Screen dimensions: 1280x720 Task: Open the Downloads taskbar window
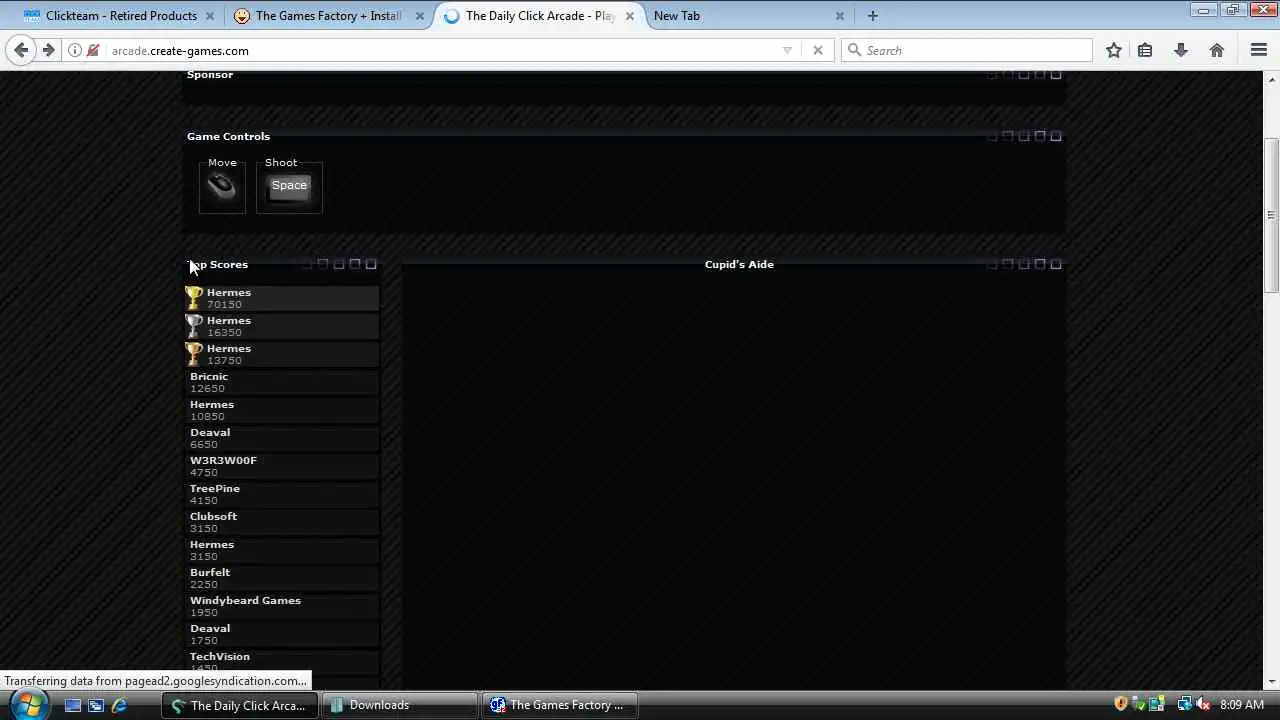399,705
